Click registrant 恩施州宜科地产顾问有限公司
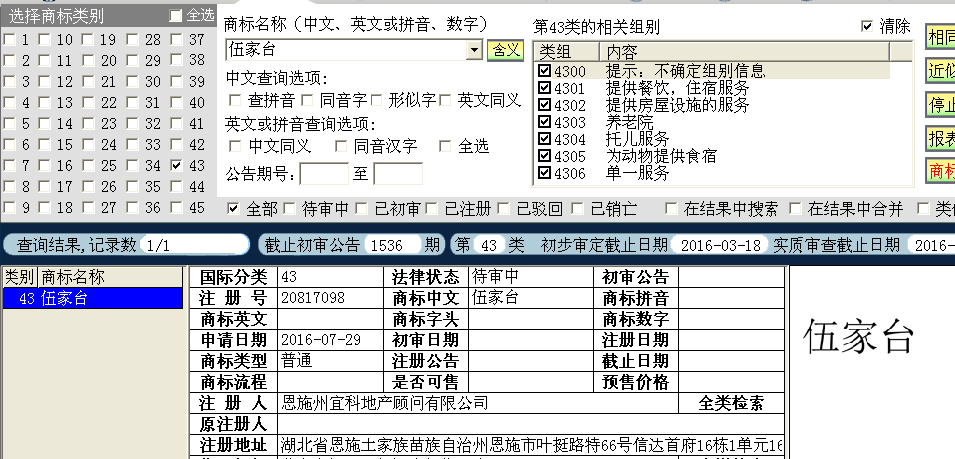 (x=385, y=402)
